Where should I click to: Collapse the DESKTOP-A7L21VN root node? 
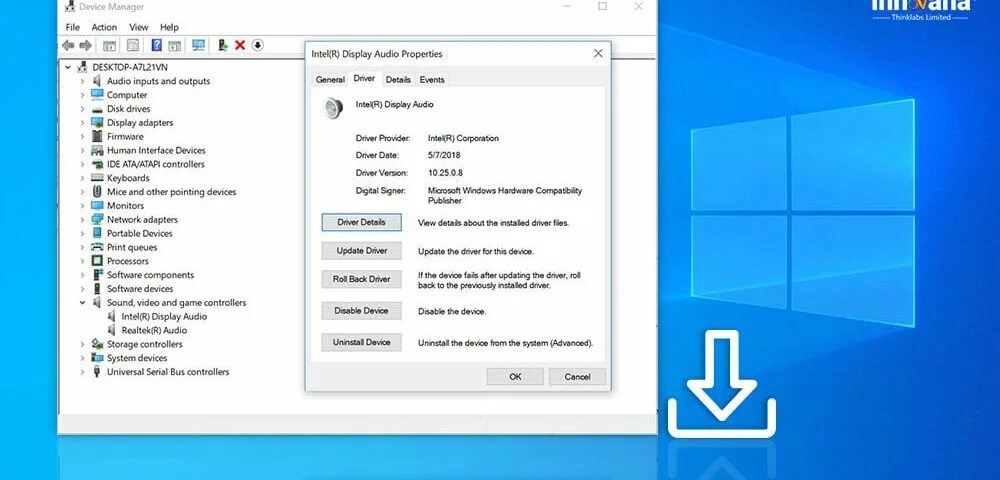tap(68, 67)
